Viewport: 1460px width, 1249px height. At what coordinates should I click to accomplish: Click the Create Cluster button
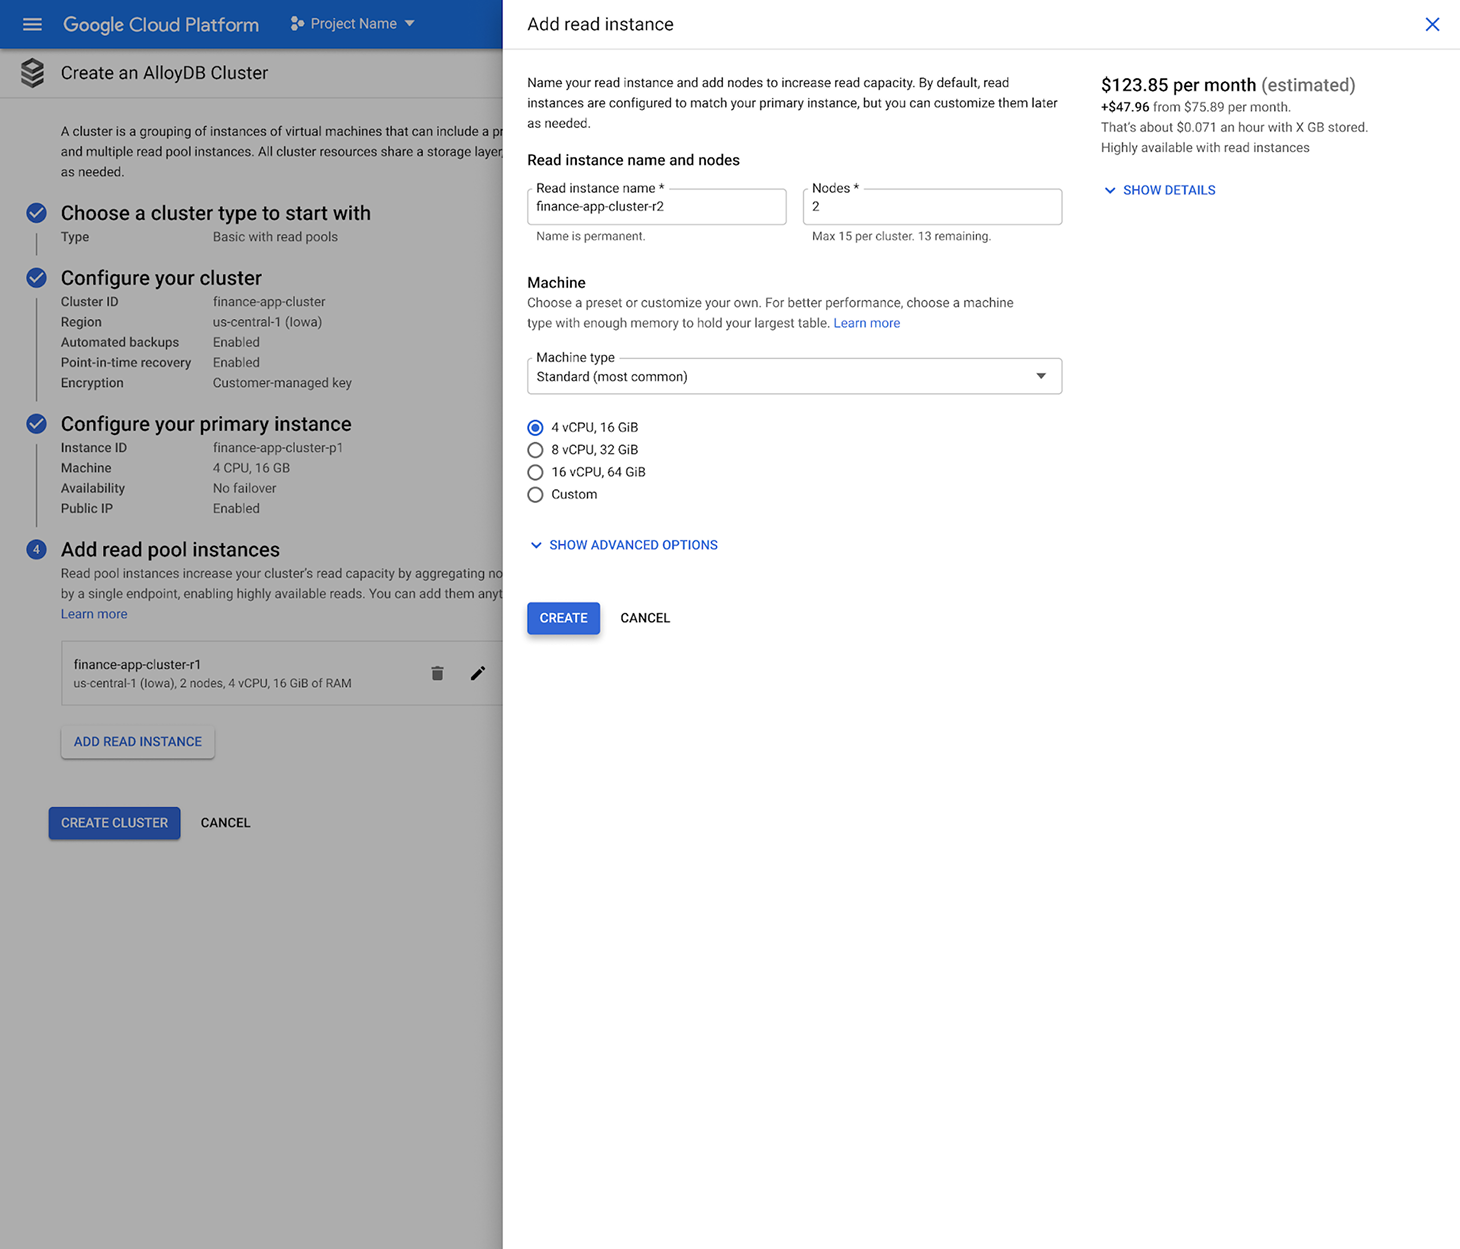[x=114, y=823]
